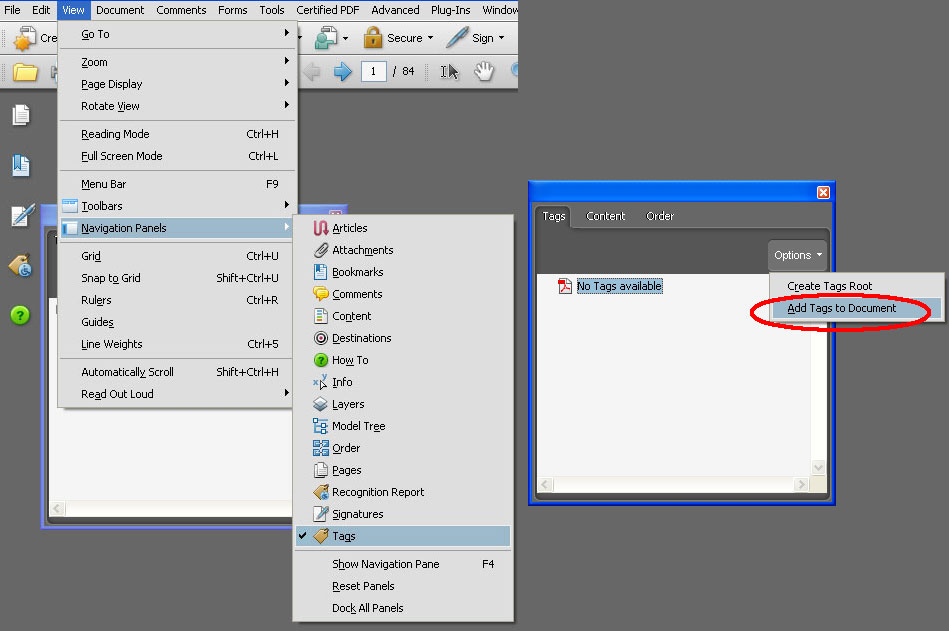
Task: Switch to the Content tab
Action: 605,216
